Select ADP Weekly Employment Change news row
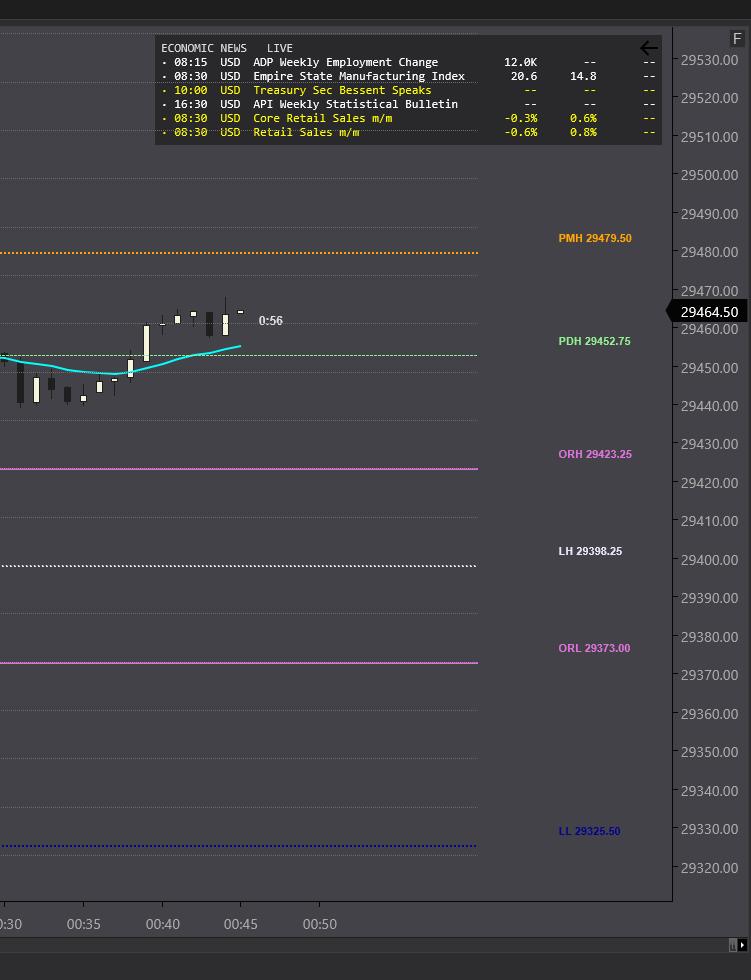751x980 pixels. point(409,62)
